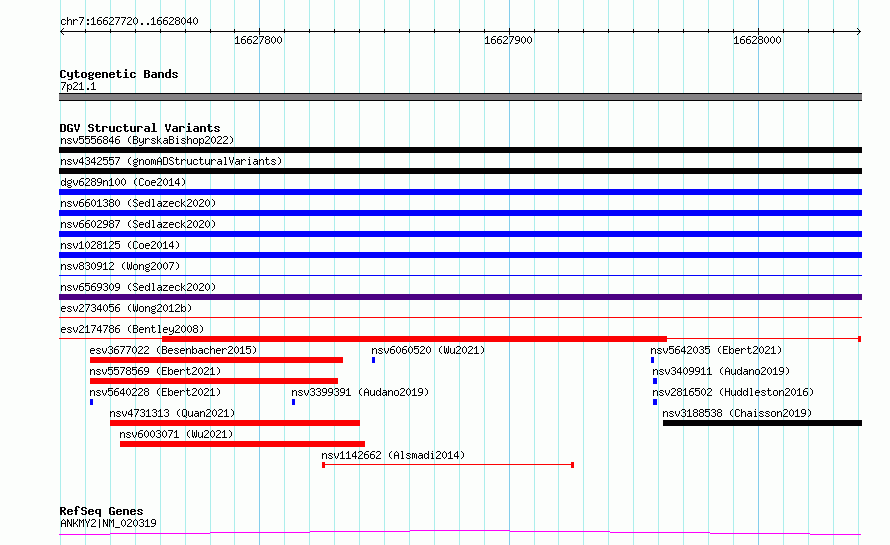
Task: Click the 7p21.1 band label
Action: [78, 86]
